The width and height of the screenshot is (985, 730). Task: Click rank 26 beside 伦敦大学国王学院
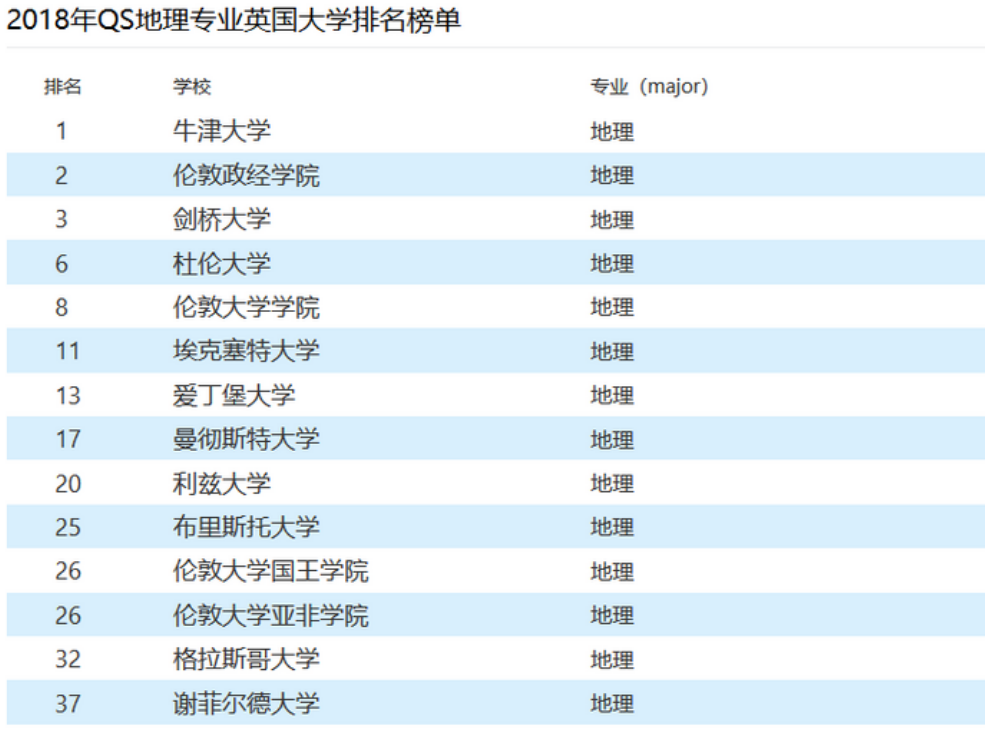(68, 570)
